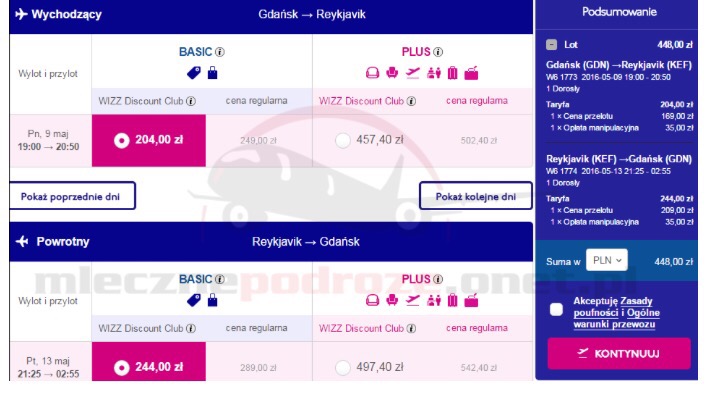Select the 457,40 zł outbound PLUS fare radio
705x396 pixels.
tap(343, 141)
